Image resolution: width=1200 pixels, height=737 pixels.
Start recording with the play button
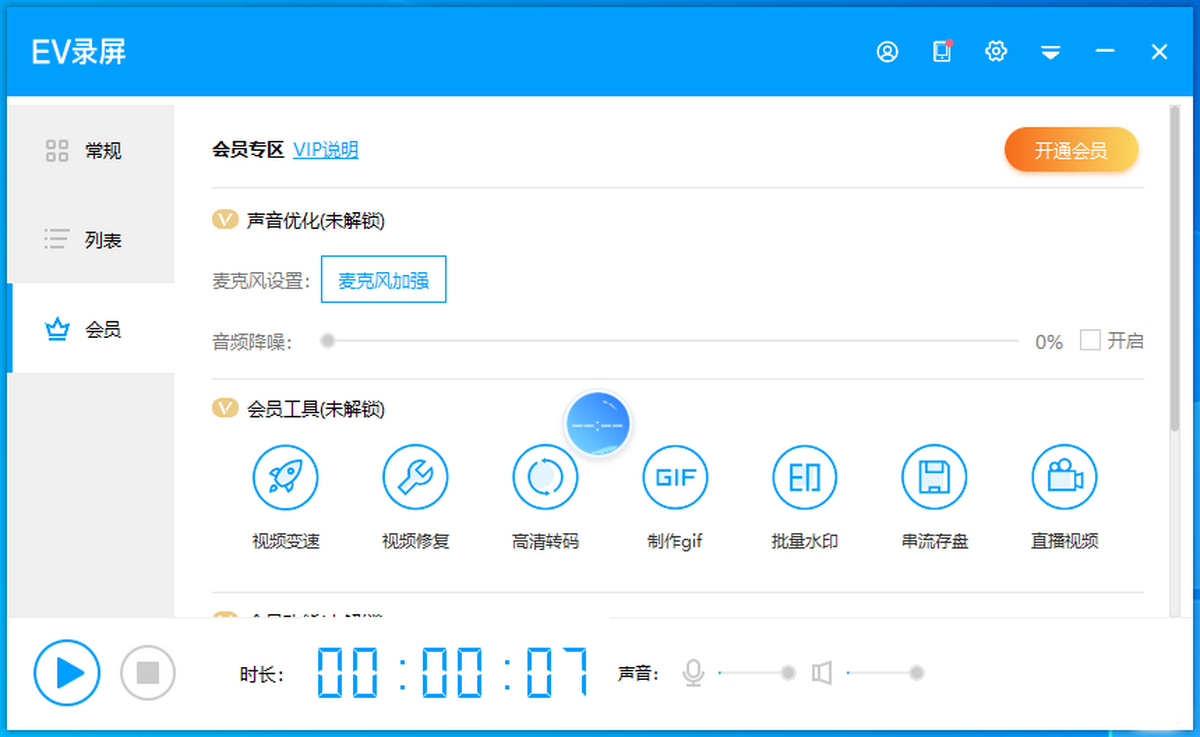click(x=67, y=673)
